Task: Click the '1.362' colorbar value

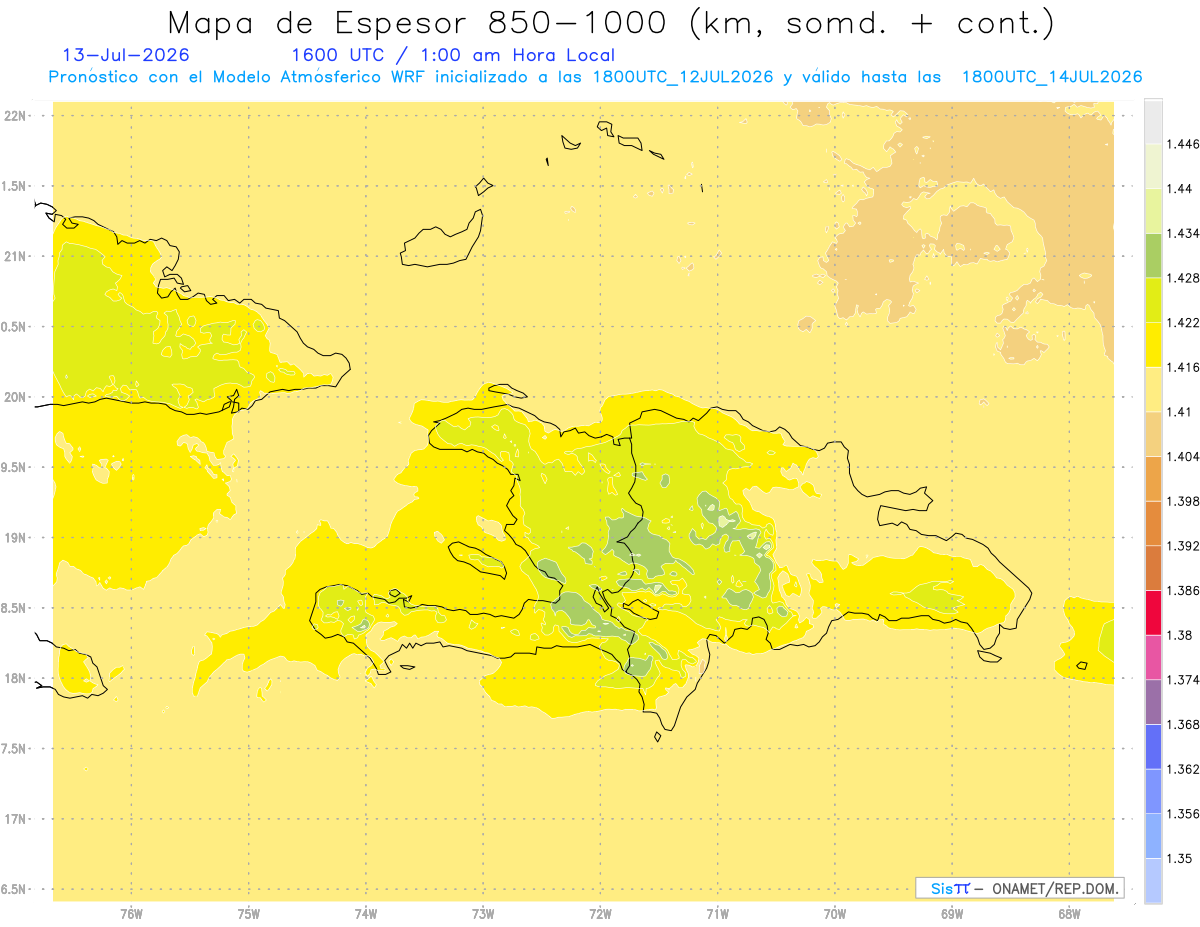Action: click(1183, 769)
